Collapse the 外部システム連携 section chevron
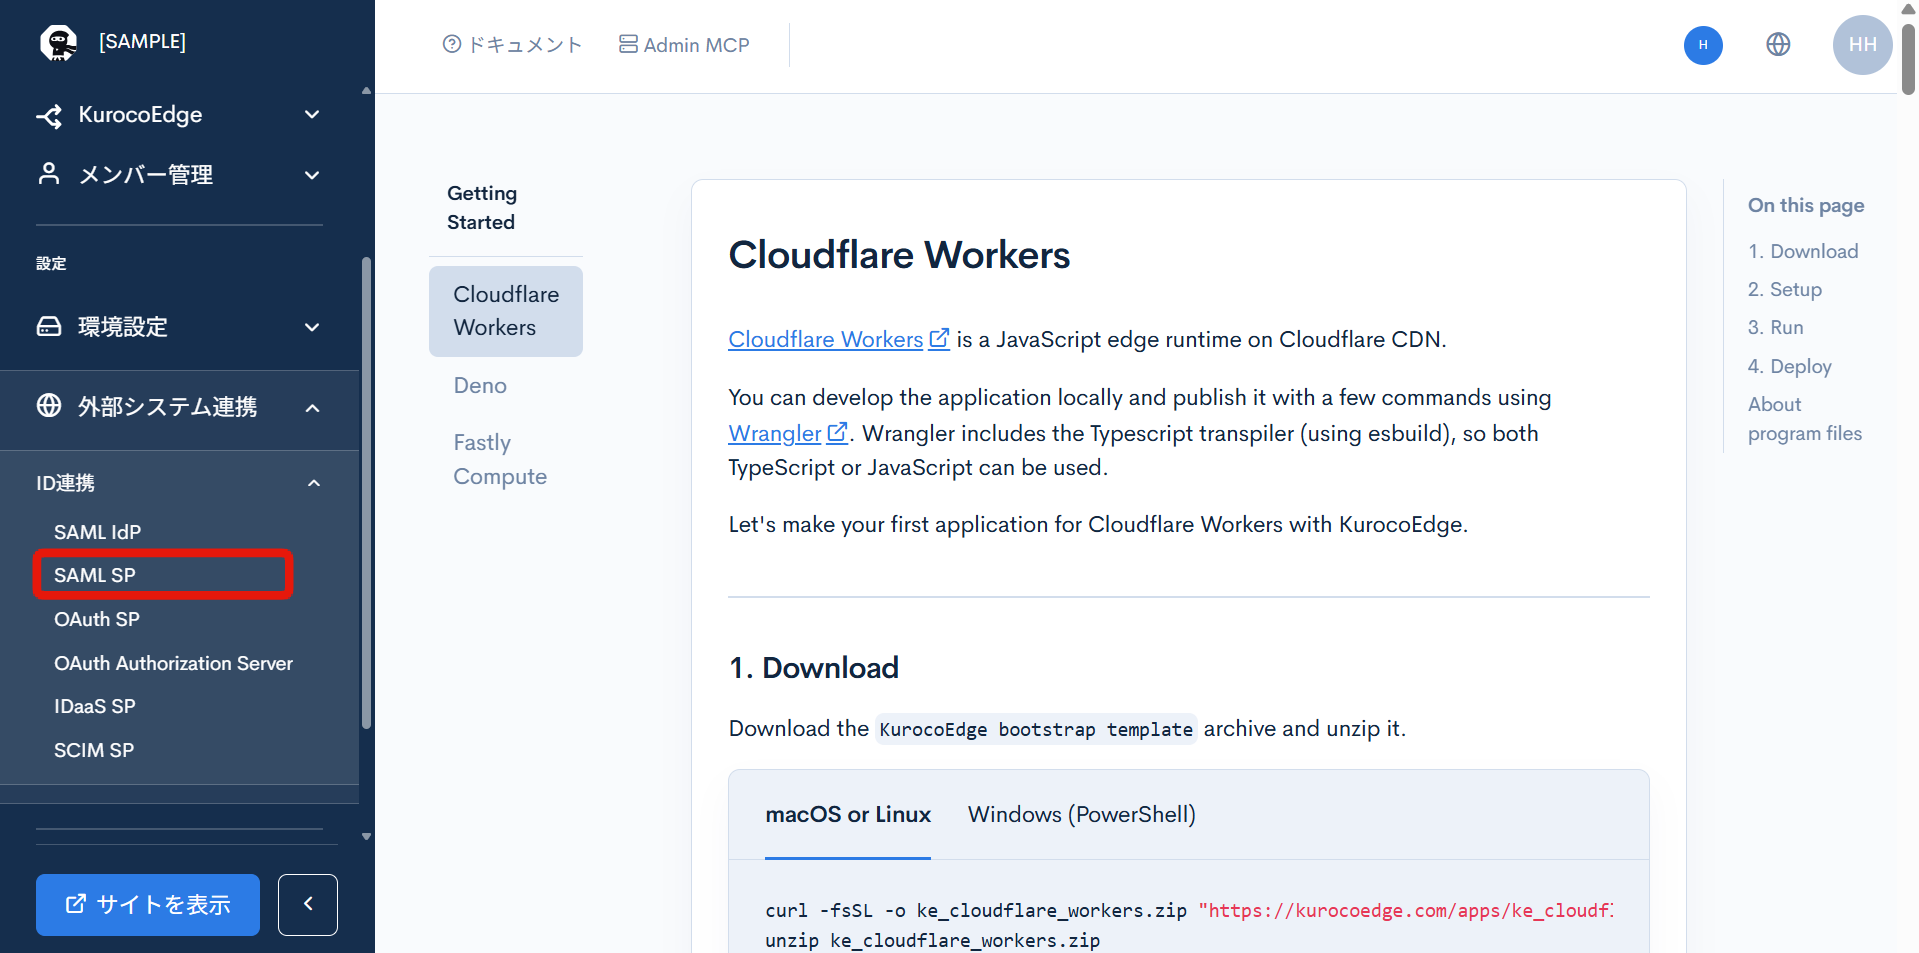The width and height of the screenshot is (1919, 953). pos(312,407)
